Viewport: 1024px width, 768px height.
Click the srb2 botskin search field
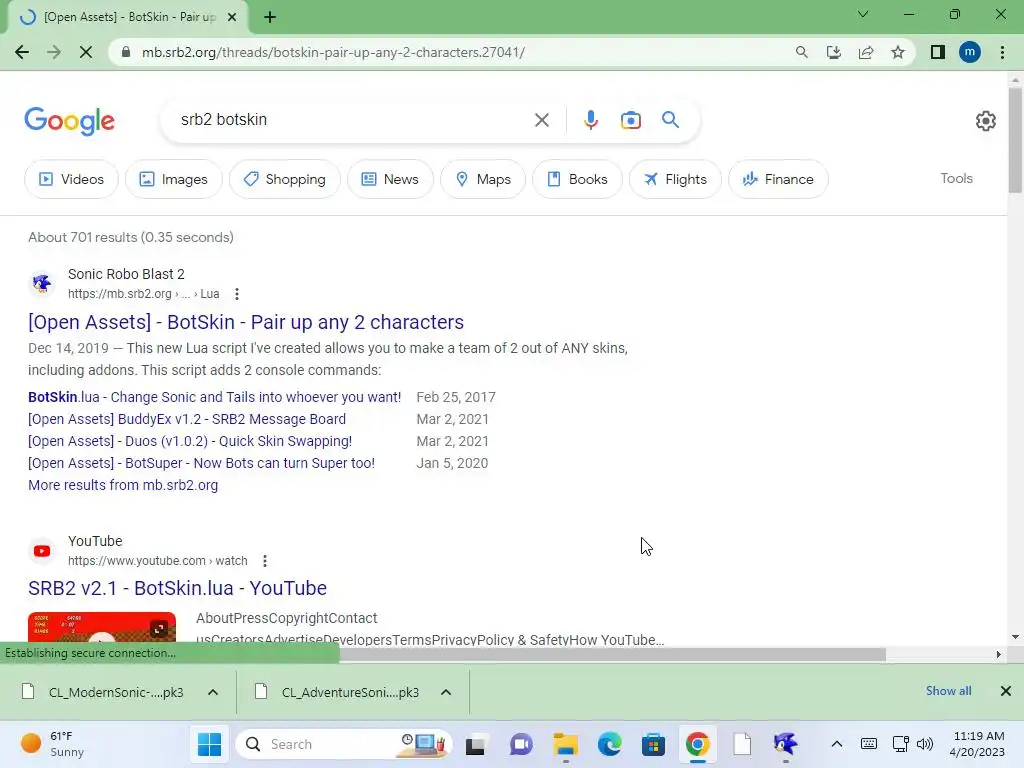[x=353, y=120]
